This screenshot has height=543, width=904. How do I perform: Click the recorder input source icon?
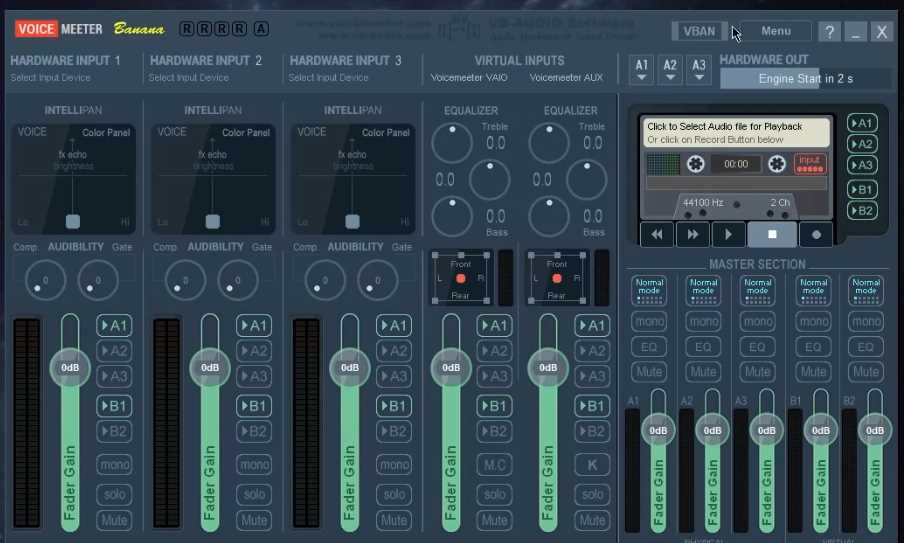point(809,163)
